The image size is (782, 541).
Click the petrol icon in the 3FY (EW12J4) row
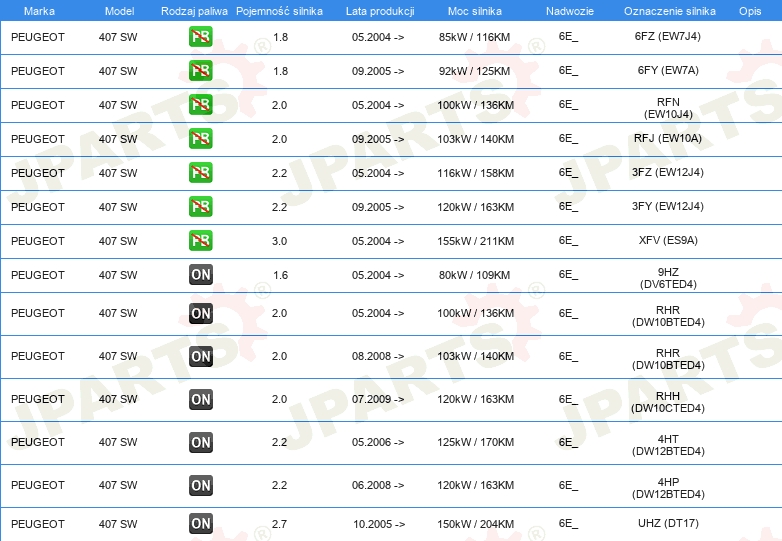[x=200, y=206]
